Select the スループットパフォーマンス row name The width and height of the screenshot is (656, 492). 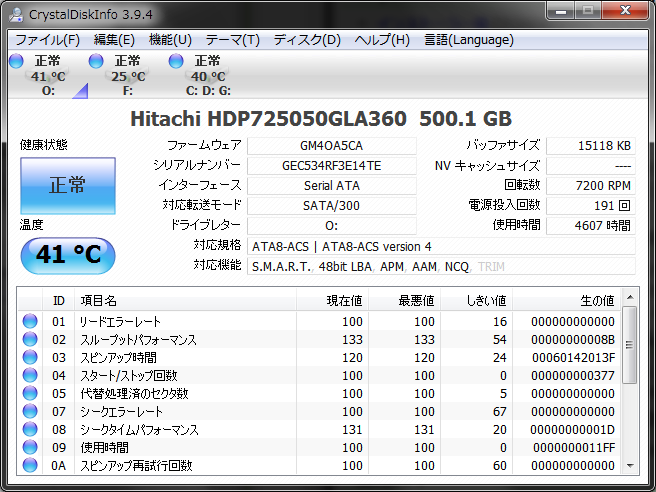138,339
